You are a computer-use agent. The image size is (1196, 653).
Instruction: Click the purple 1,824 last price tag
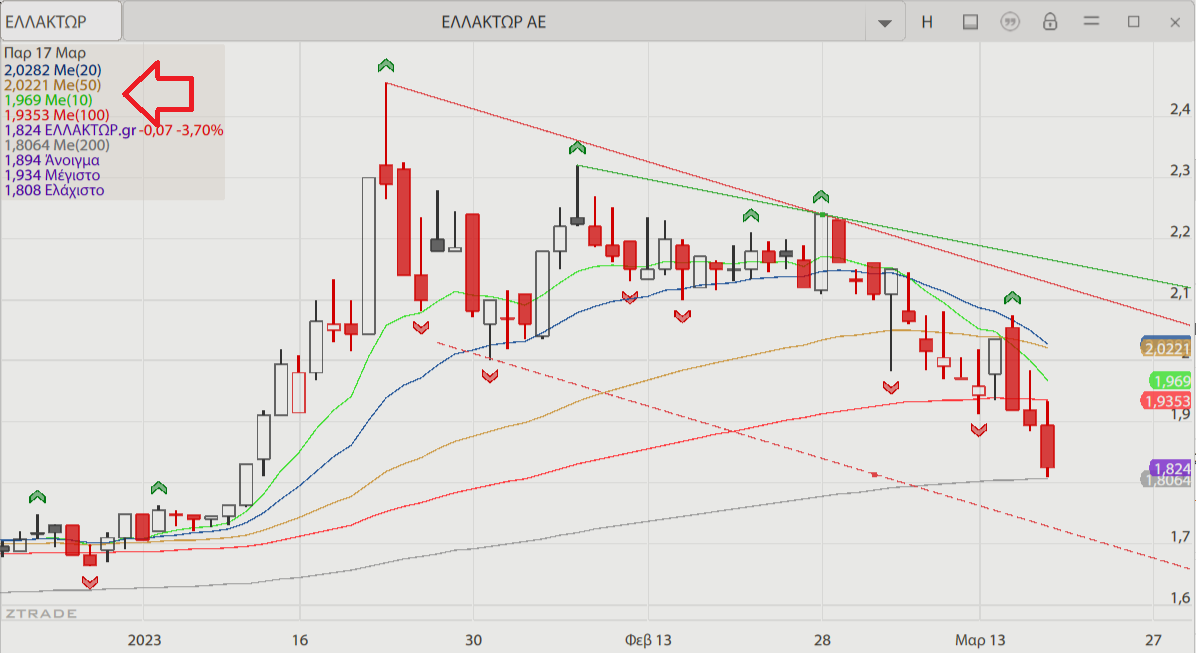click(1170, 468)
